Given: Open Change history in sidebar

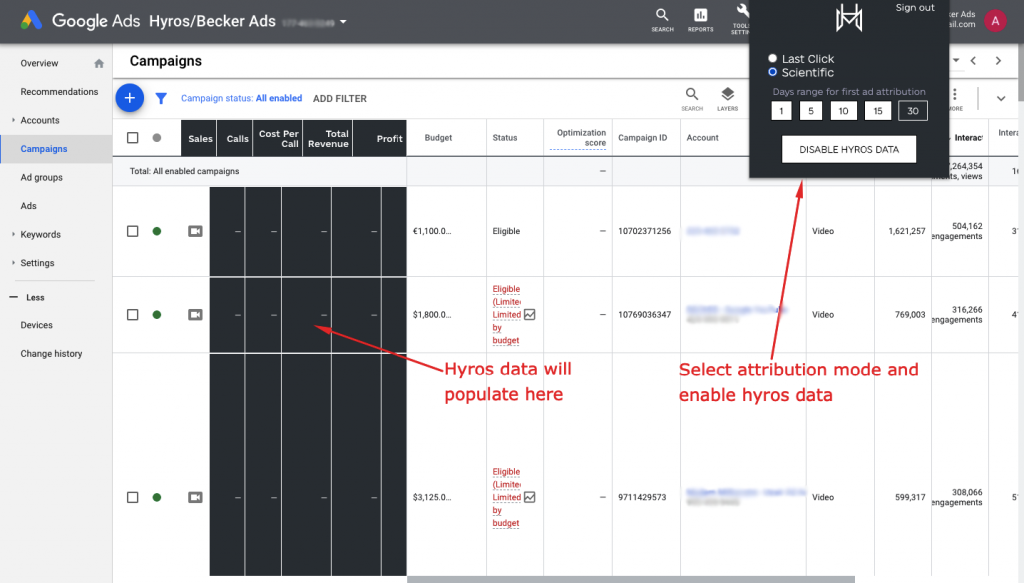Looking at the screenshot, I should tap(51, 354).
